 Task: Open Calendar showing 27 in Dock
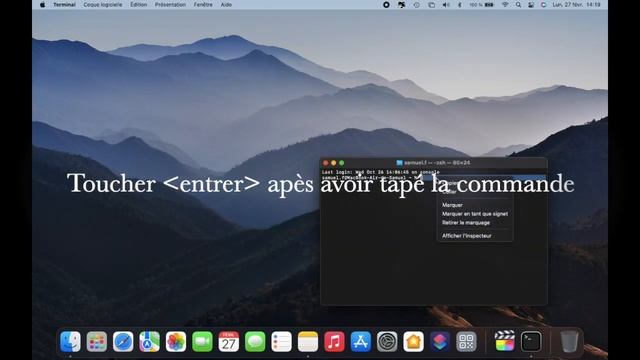[229, 341]
